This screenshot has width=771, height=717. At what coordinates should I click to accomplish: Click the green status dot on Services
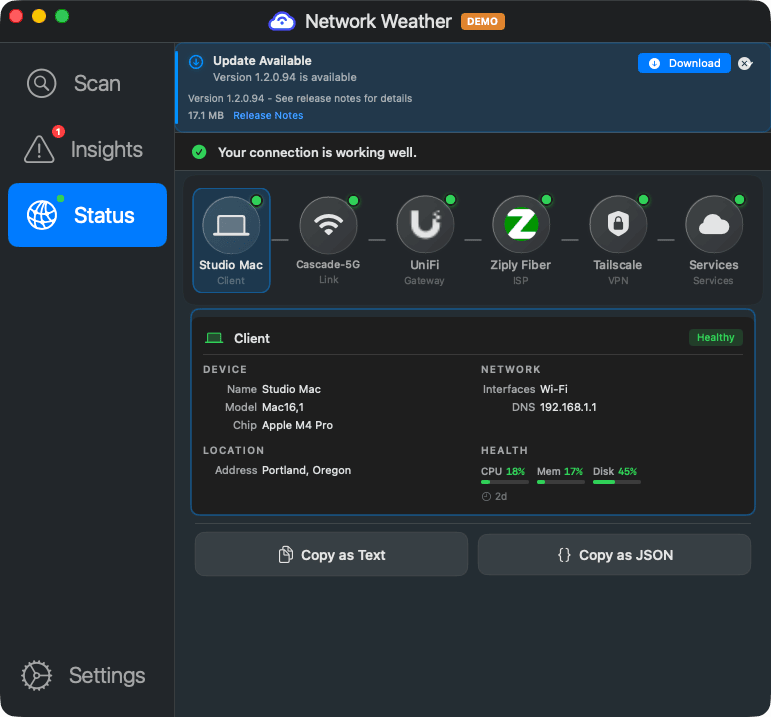click(x=739, y=200)
